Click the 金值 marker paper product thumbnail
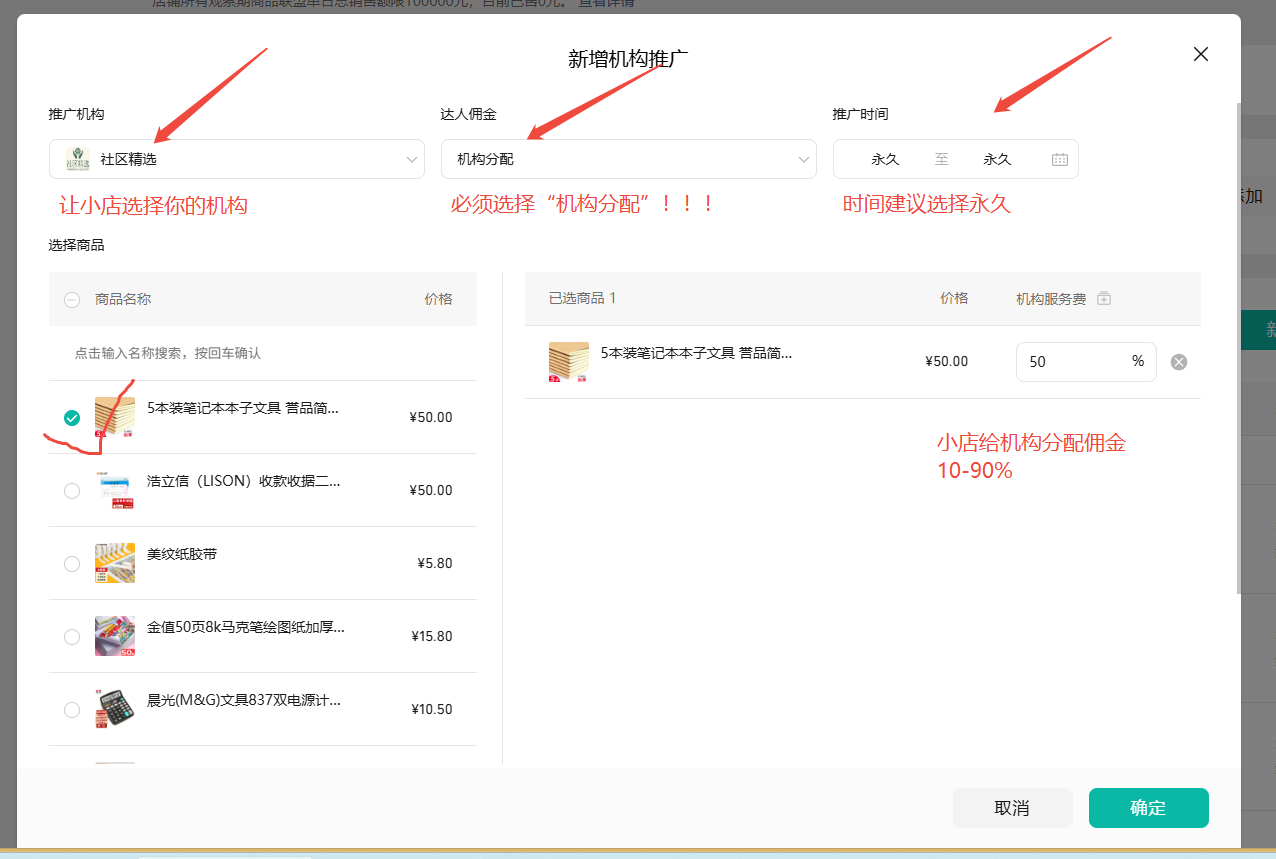Screen dimensions: 1276x859 coord(115,636)
